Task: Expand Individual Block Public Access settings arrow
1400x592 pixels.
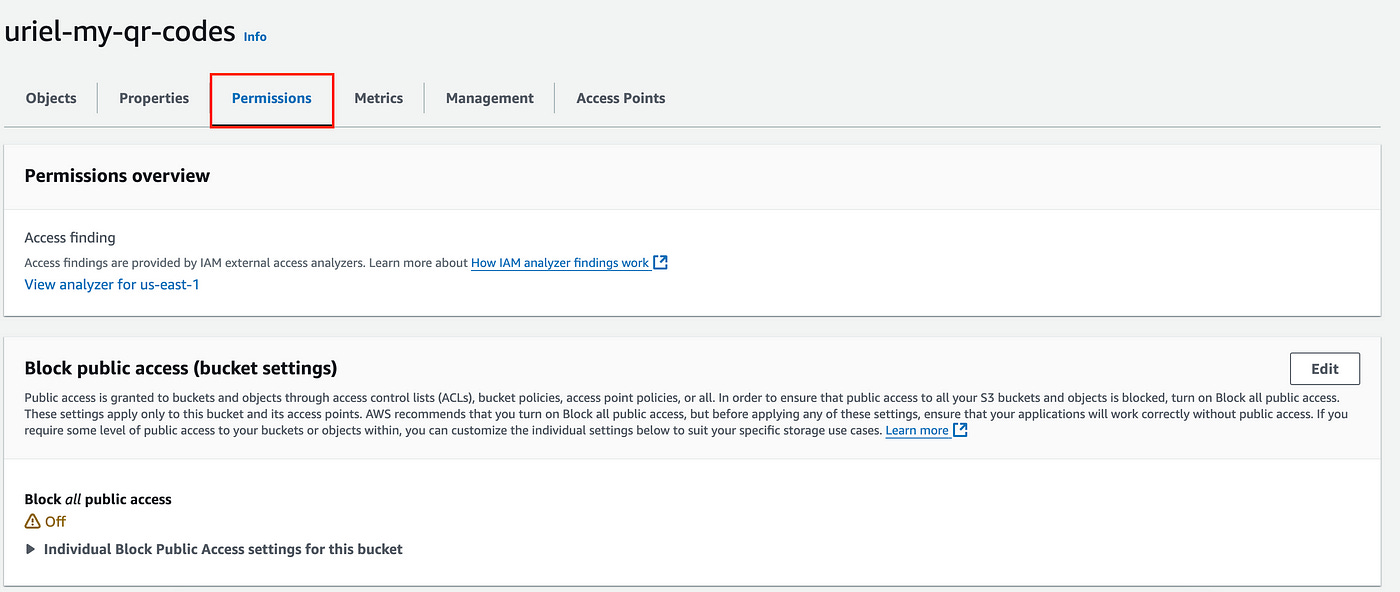Action: (31, 549)
